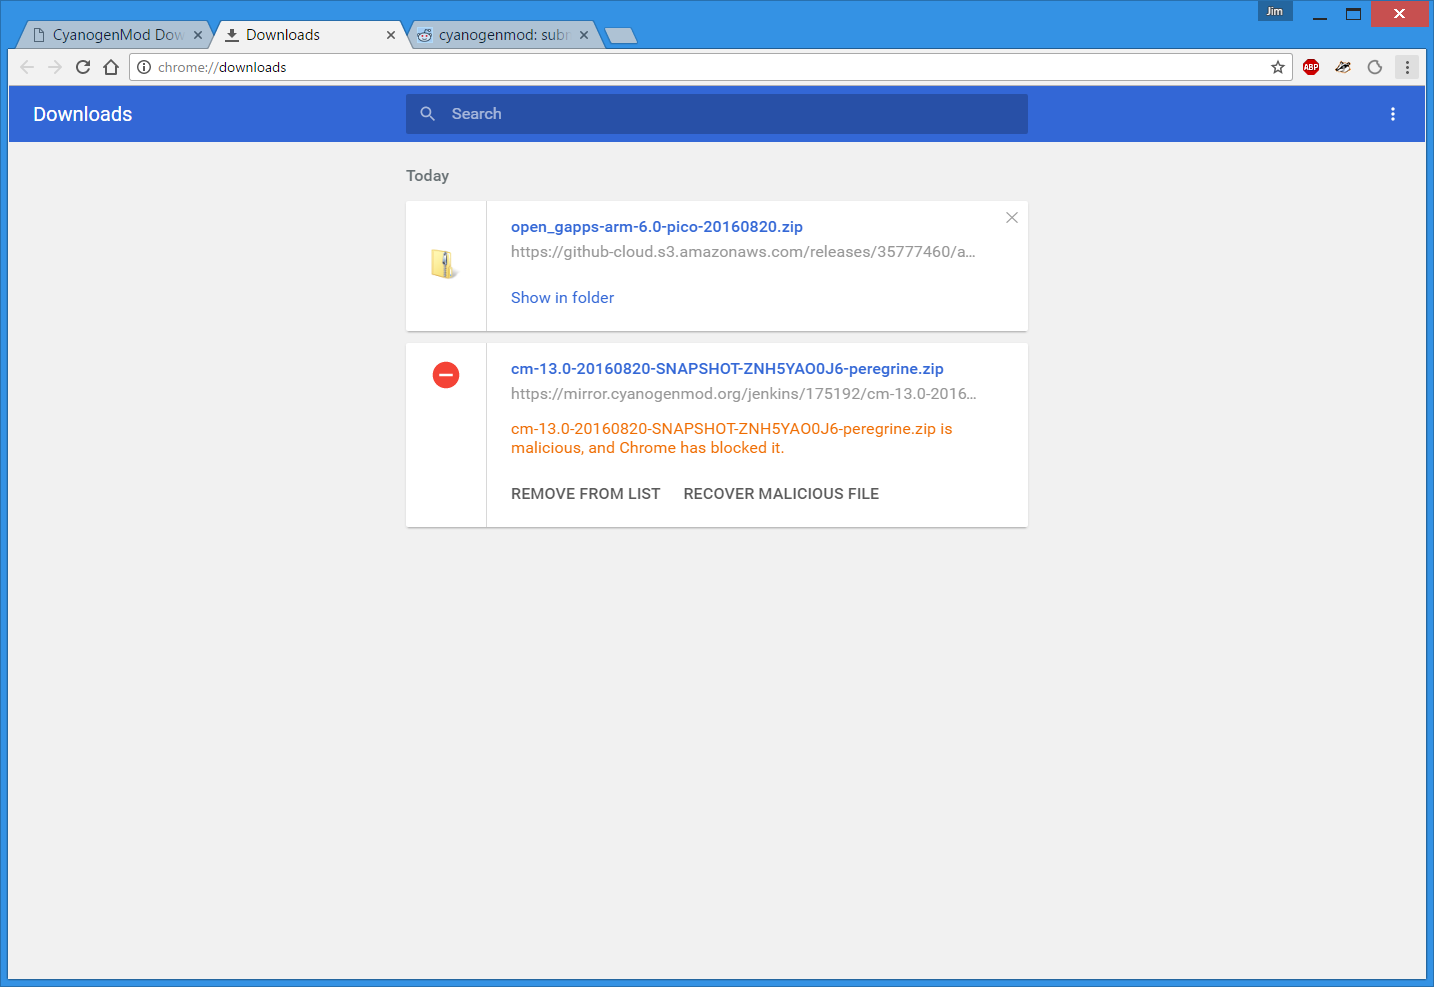Click the search magnifier in Downloads
The image size is (1434, 987).
pyautogui.click(x=428, y=113)
